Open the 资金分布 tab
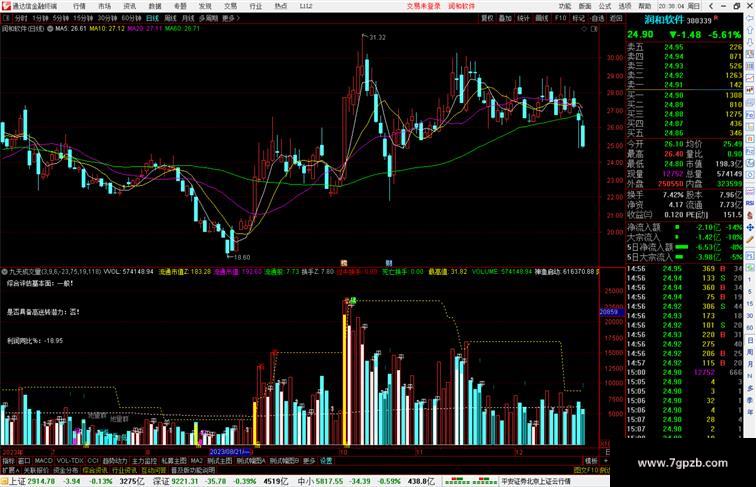The width and height of the screenshot is (756, 487). (x=66, y=470)
